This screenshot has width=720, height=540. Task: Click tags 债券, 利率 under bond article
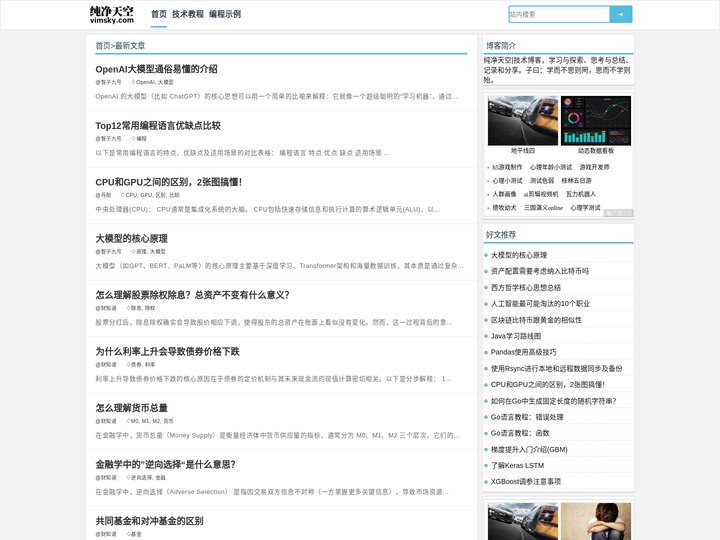click(x=141, y=365)
